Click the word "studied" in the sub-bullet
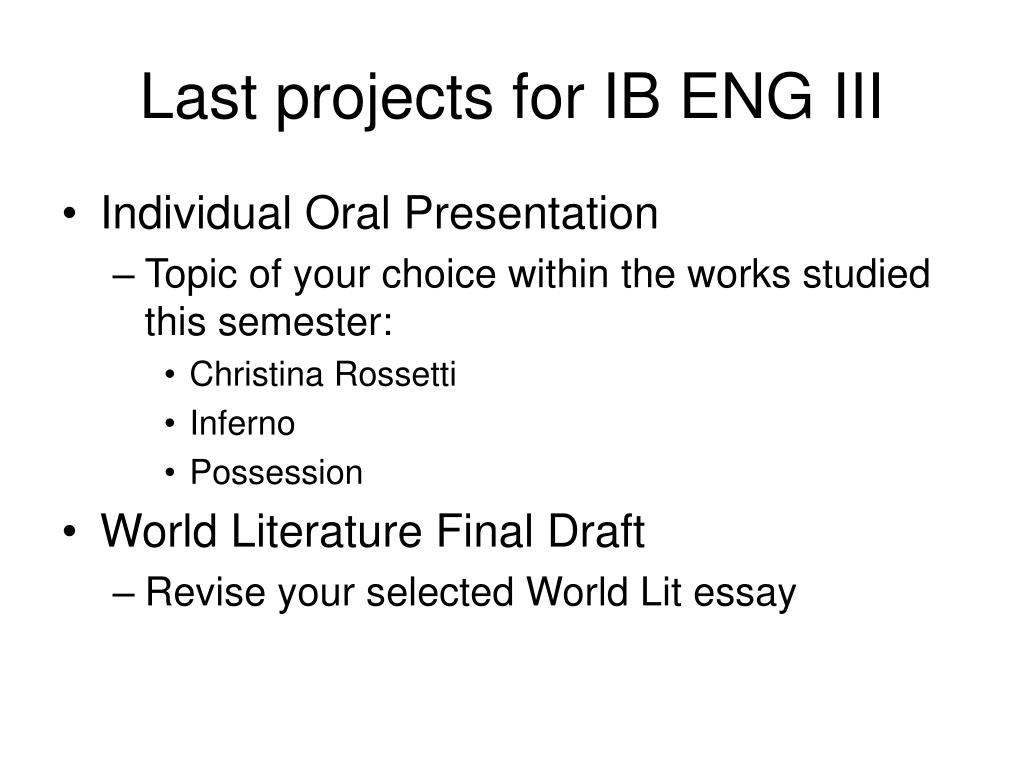1024x768 pixels. click(x=866, y=274)
